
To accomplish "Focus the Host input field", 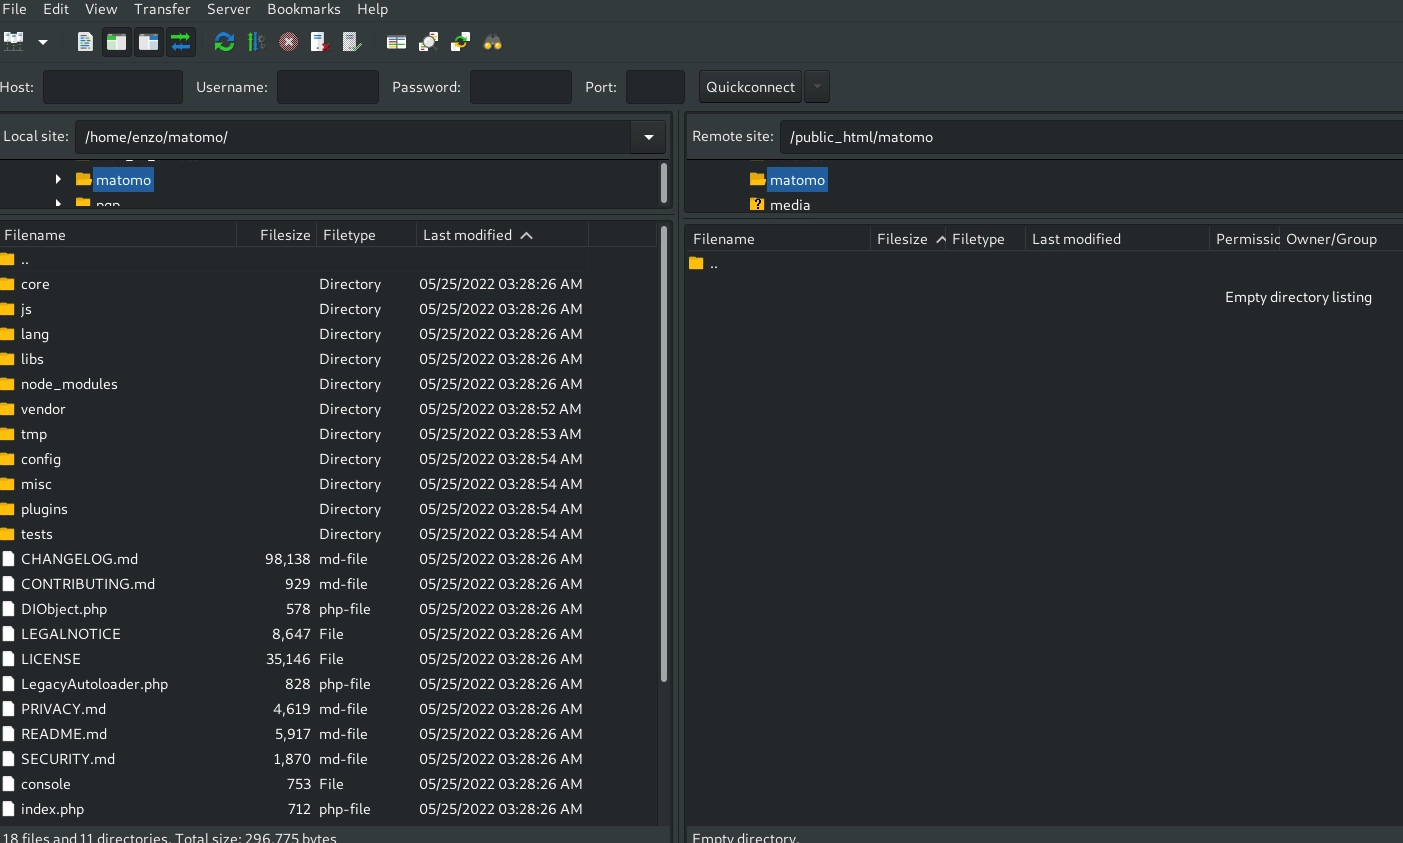I will click(x=113, y=87).
